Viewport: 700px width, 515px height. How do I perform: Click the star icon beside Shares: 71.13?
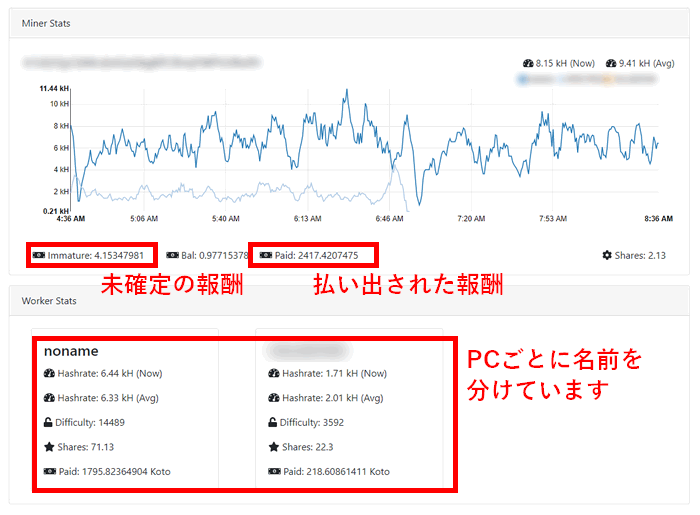click(x=49, y=447)
